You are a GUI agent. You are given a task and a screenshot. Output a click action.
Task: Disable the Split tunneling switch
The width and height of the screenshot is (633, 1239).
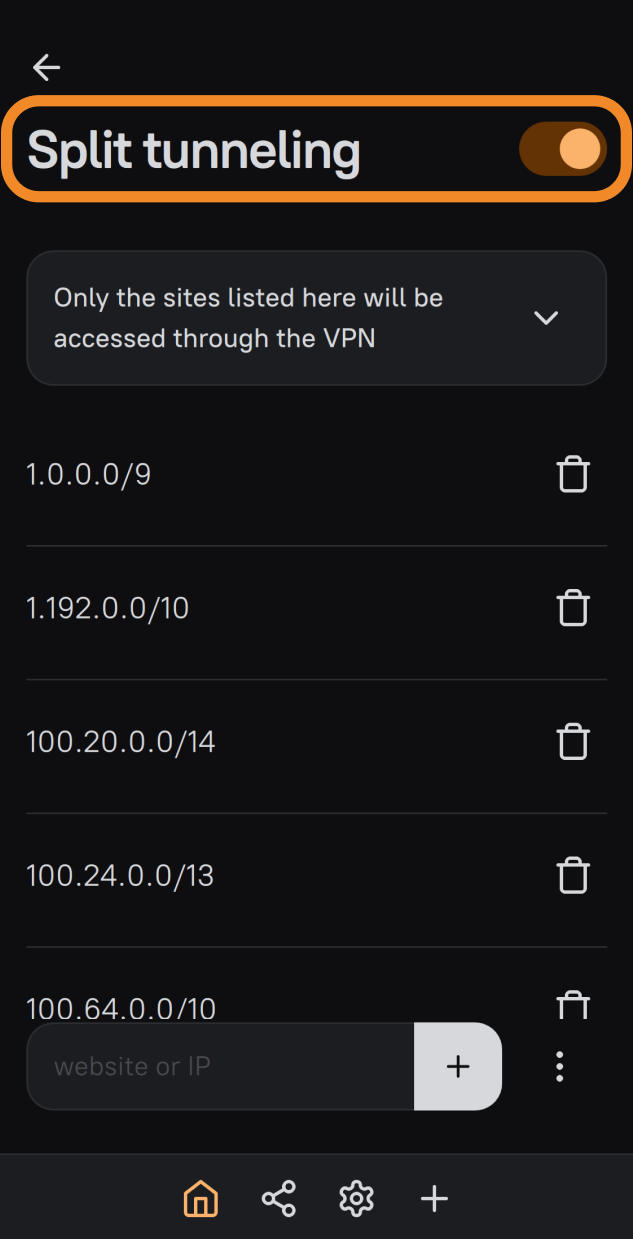click(562, 150)
